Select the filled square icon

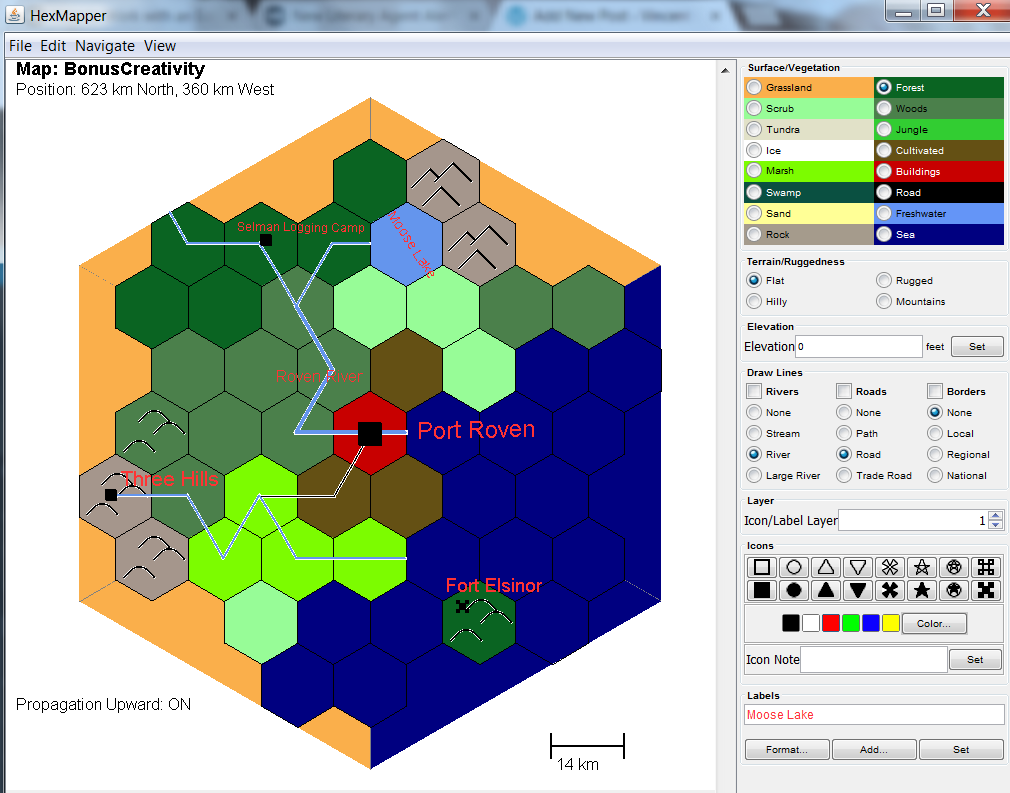[762, 590]
